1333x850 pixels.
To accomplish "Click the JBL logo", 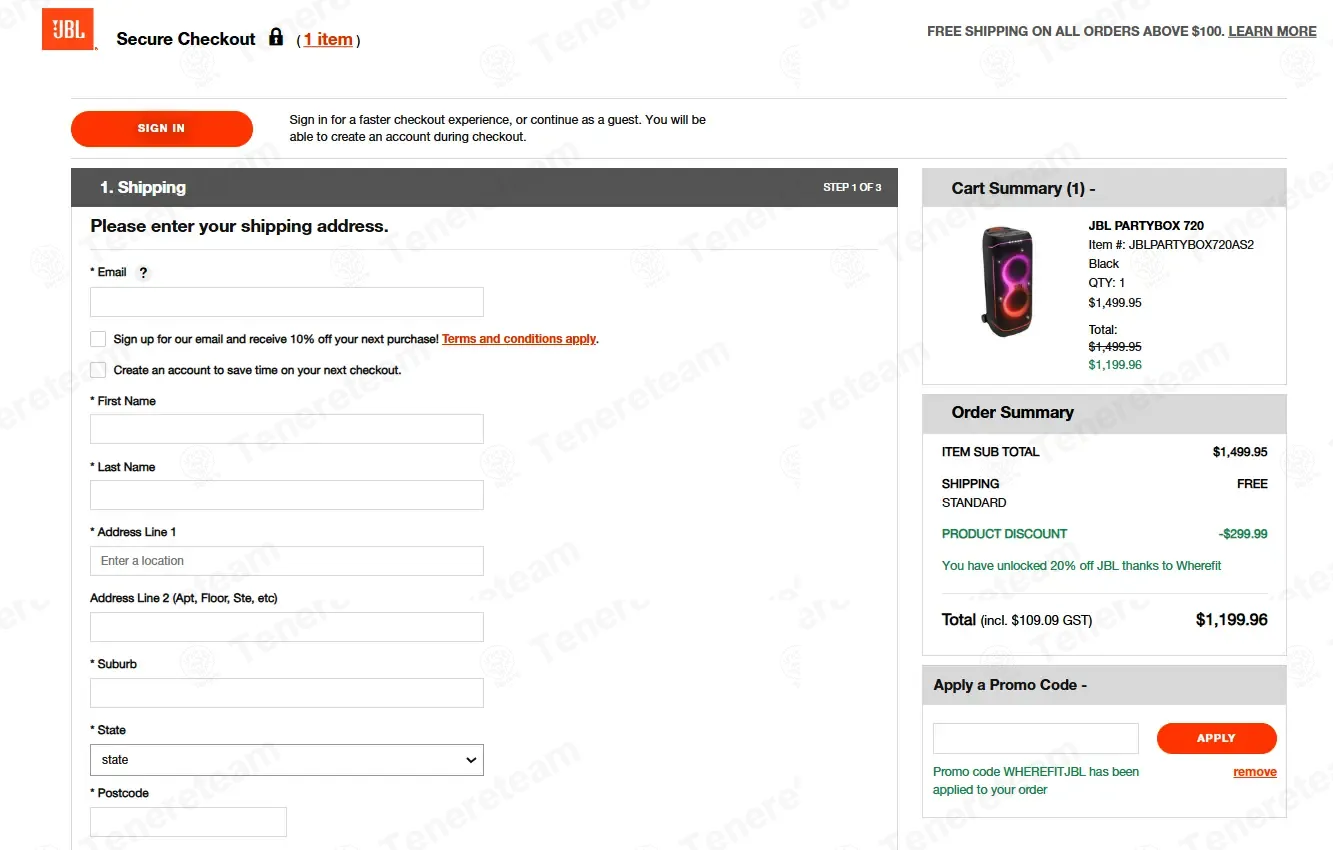I will click(68, 29).
